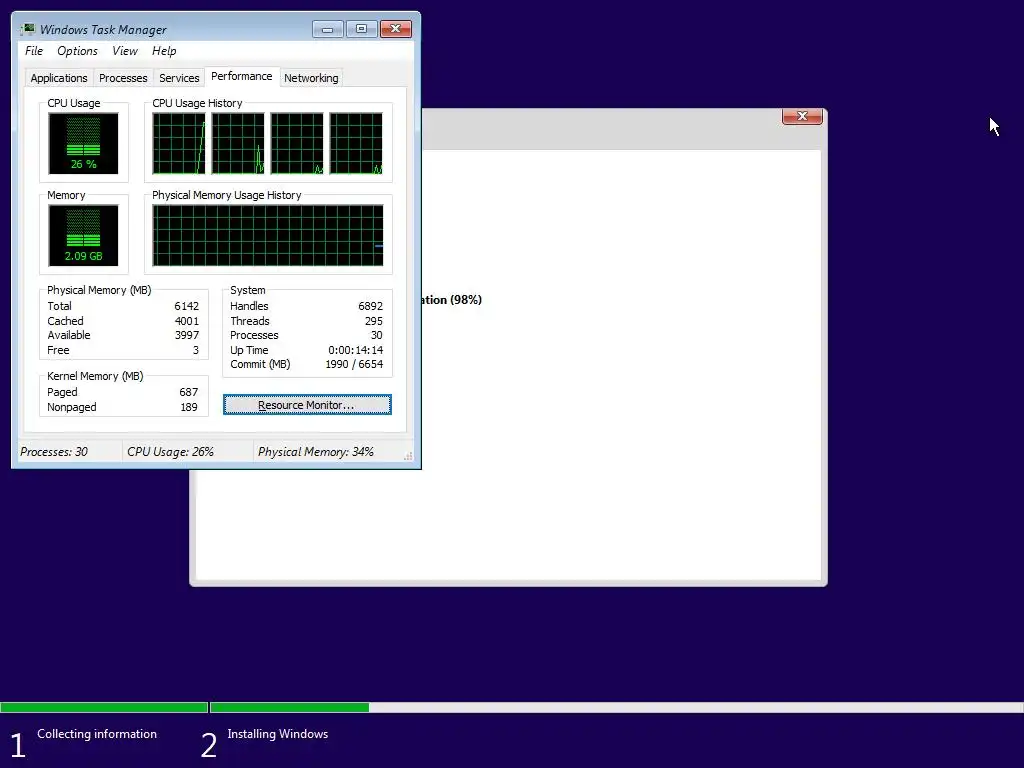Switch to the Services tab
The width and height of the screenshot is (1024, 768).
[179, 78]
